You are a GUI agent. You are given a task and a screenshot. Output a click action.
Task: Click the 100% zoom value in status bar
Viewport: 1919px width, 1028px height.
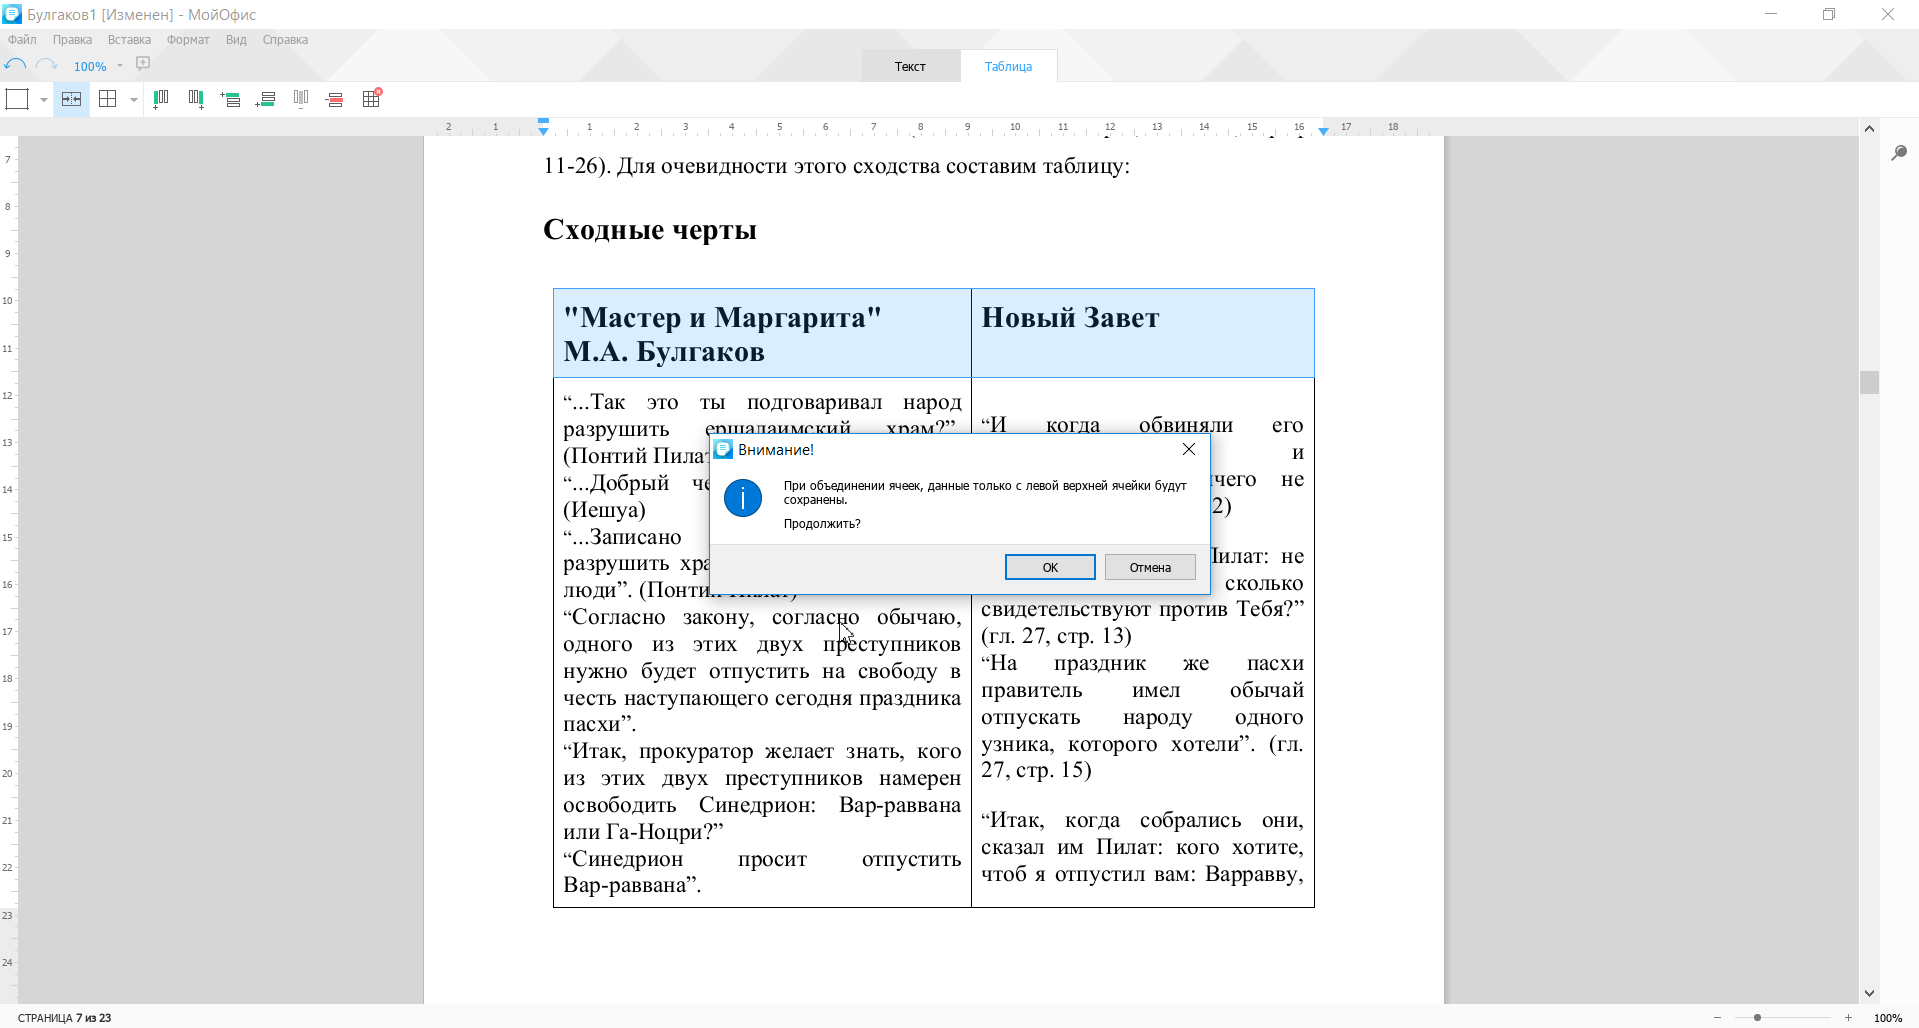(x=1888, y=1018)
